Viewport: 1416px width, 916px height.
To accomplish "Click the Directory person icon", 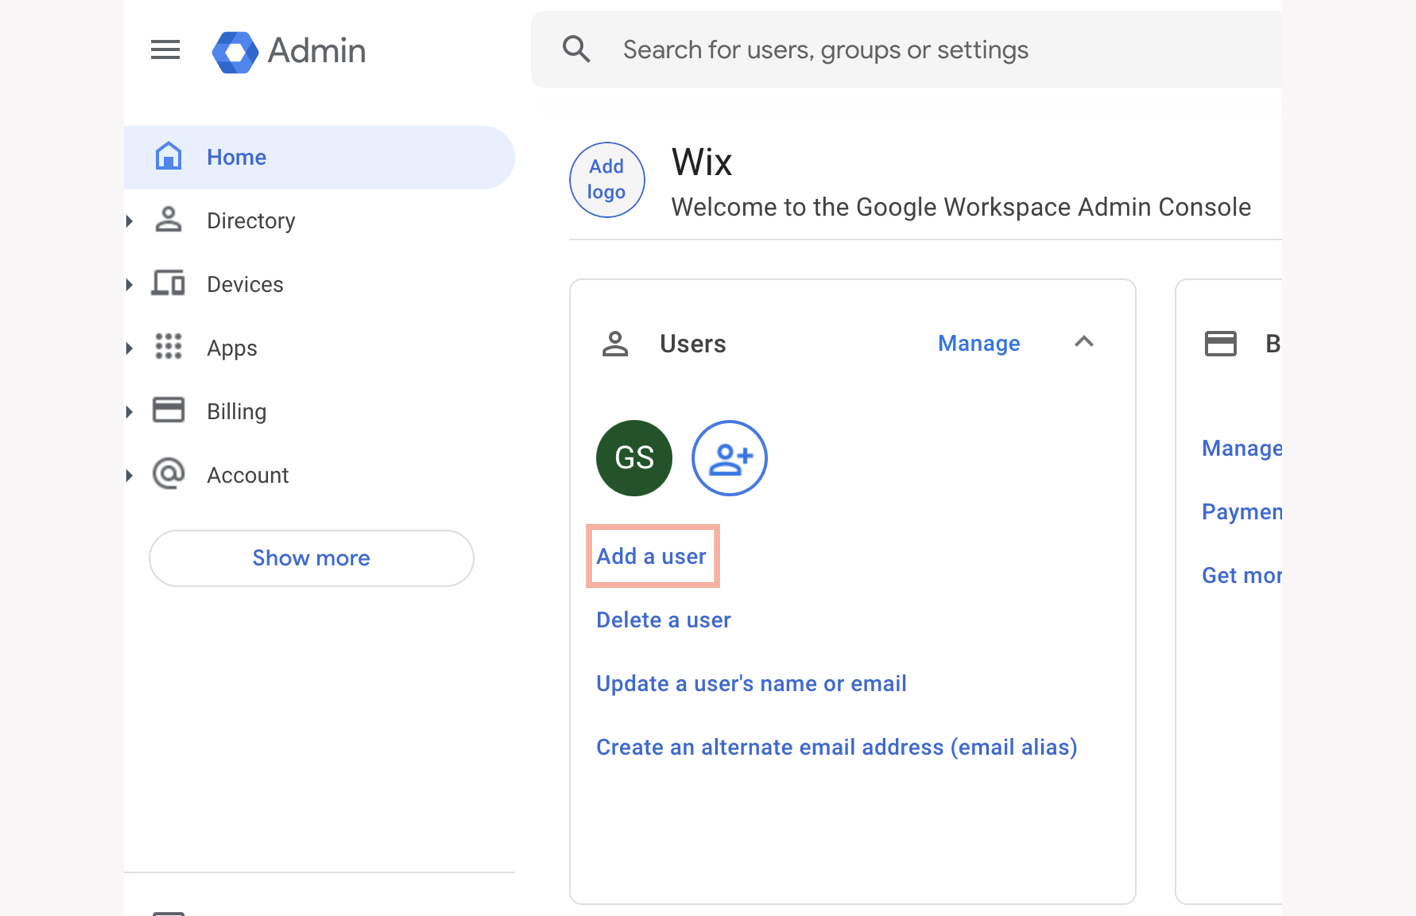I will [x=168, y=220].
